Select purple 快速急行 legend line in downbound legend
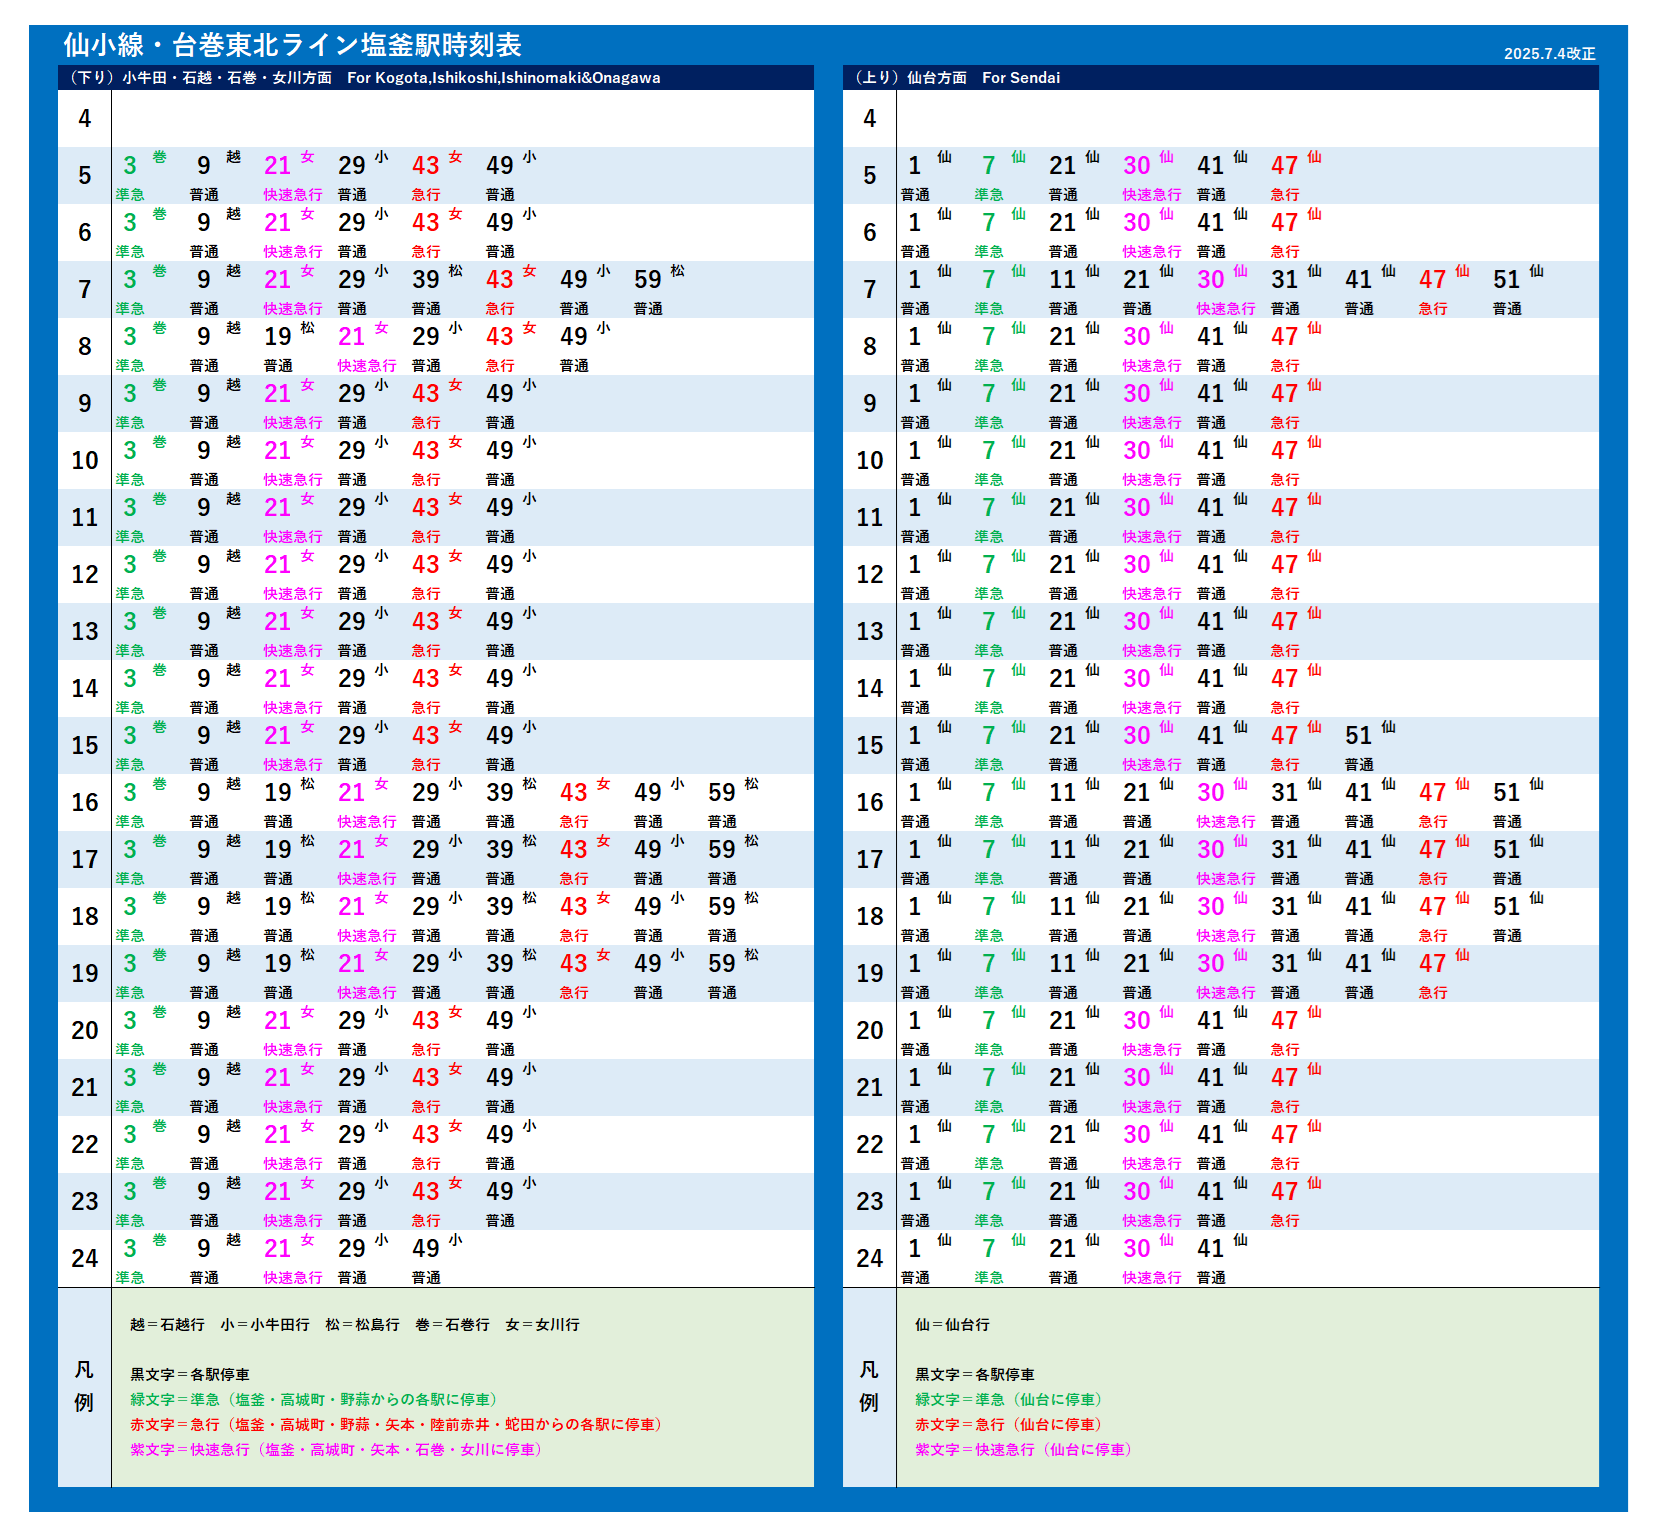This screenshot has height=1538, width=1658. click(x=336, y=1450)
